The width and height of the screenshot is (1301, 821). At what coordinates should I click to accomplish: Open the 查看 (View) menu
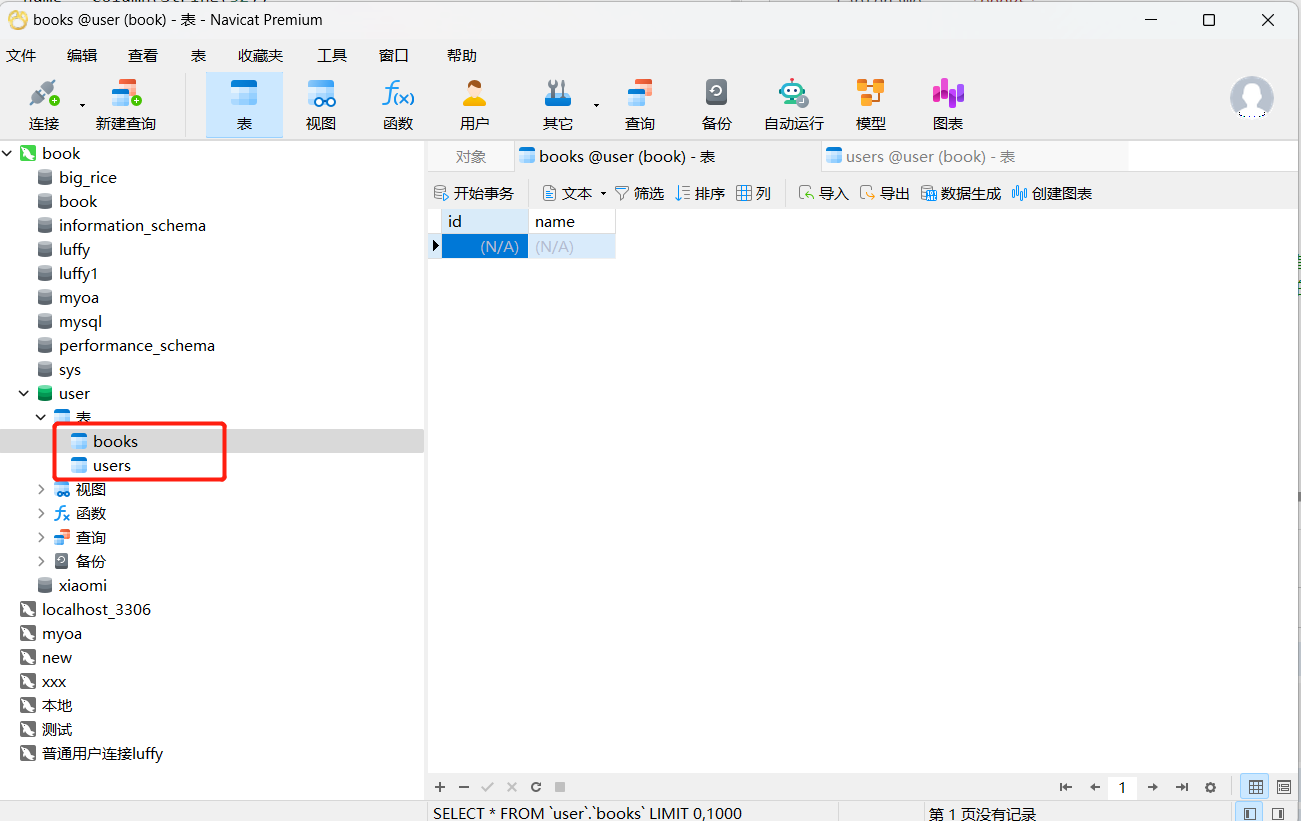pos(143,56)
